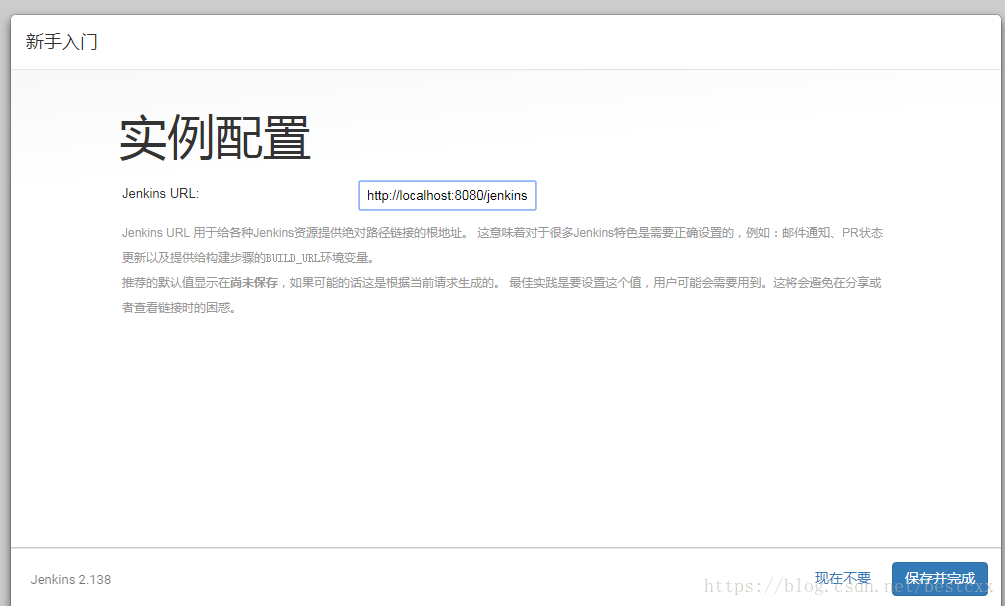Click the line starting with 推荐的默认值显示在

coord(502,283)
